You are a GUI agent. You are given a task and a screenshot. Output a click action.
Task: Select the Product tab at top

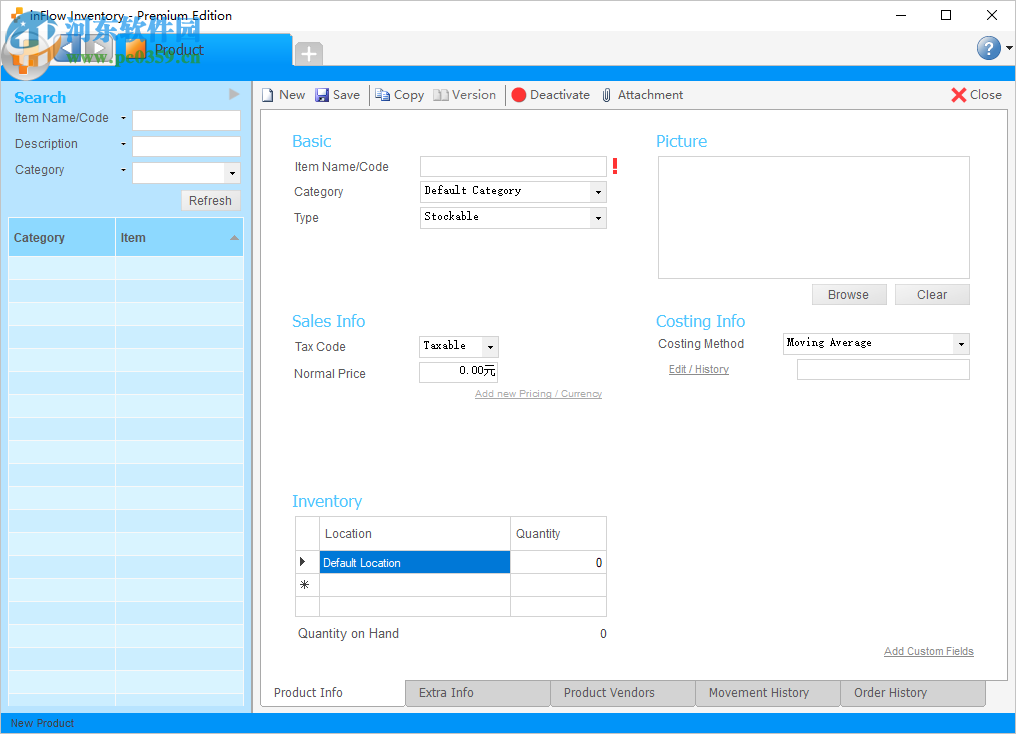click(x=178, y=50)
